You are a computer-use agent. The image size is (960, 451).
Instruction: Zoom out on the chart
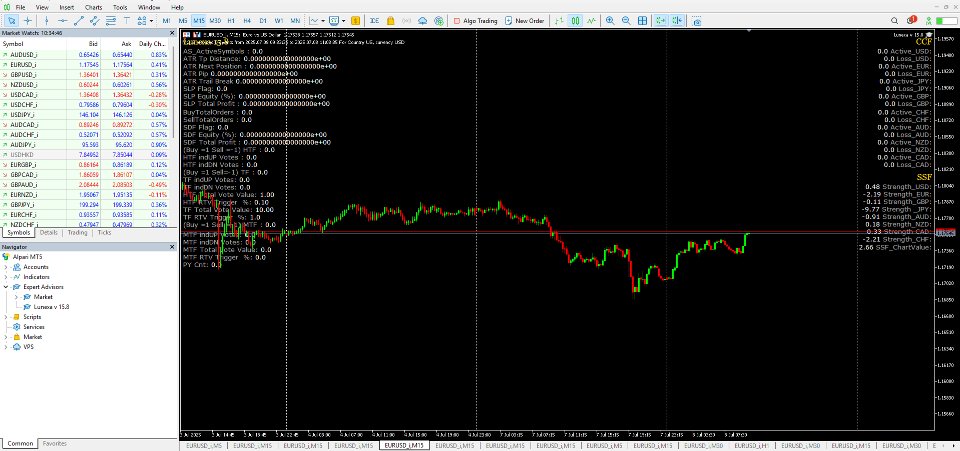[626, 20]
